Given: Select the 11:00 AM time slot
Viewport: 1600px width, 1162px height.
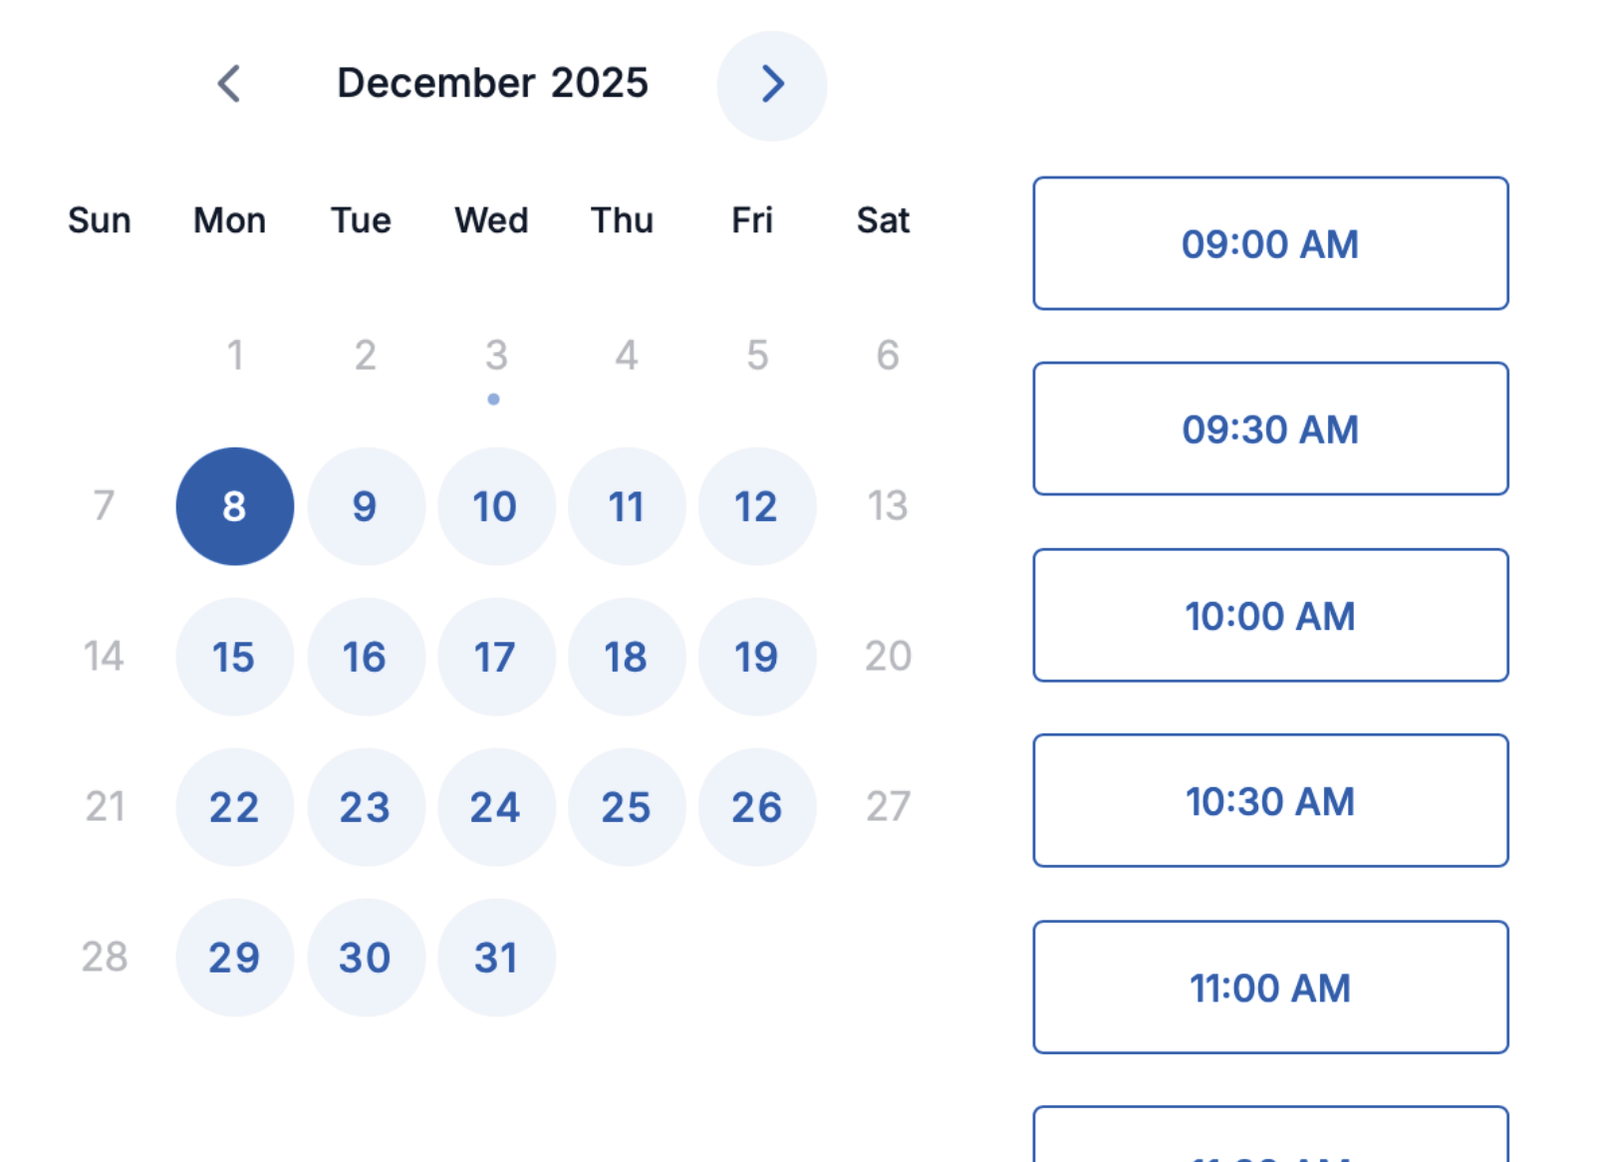Looking at the screenshot, I should [1270, 987].
